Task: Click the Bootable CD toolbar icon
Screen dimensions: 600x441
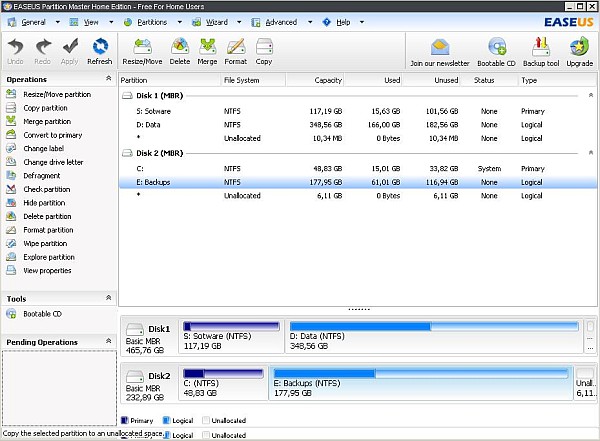Action: tap(497, 52)
